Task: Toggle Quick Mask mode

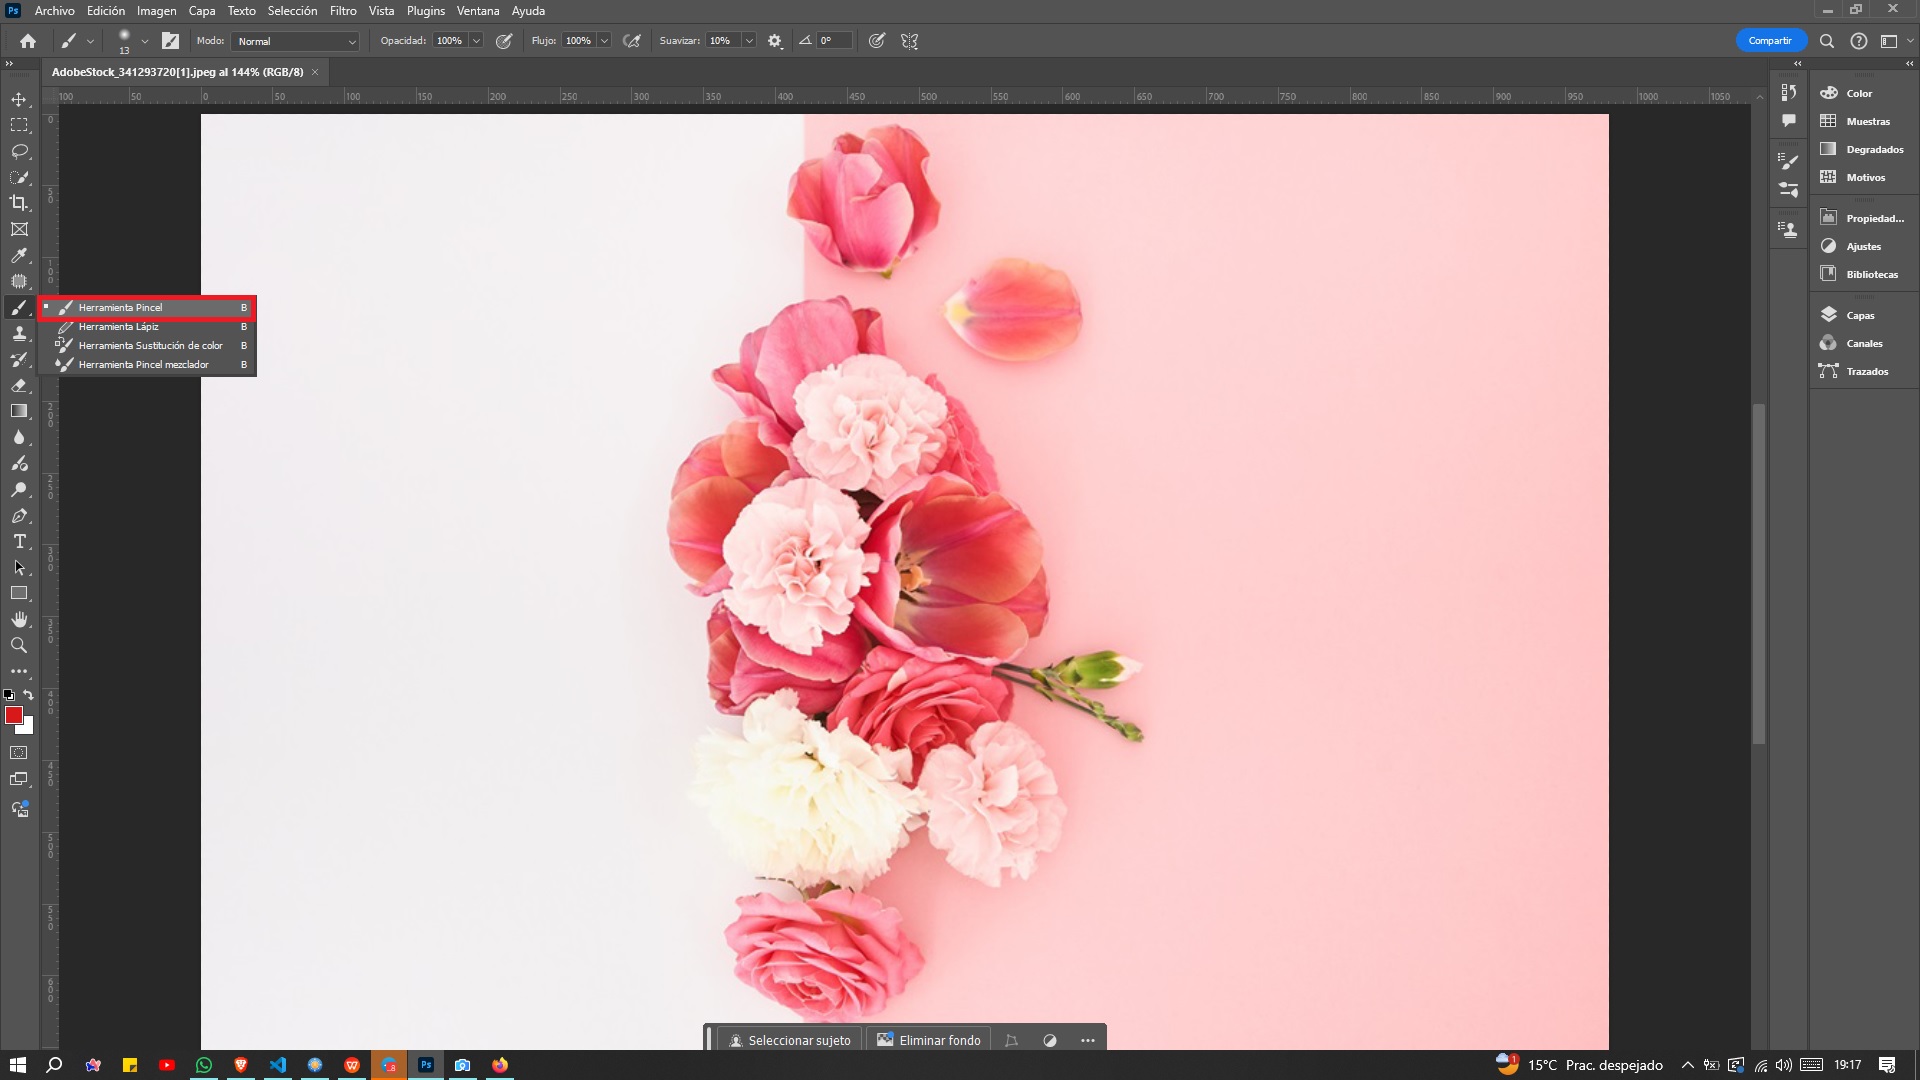Action: tap(19, 753)
